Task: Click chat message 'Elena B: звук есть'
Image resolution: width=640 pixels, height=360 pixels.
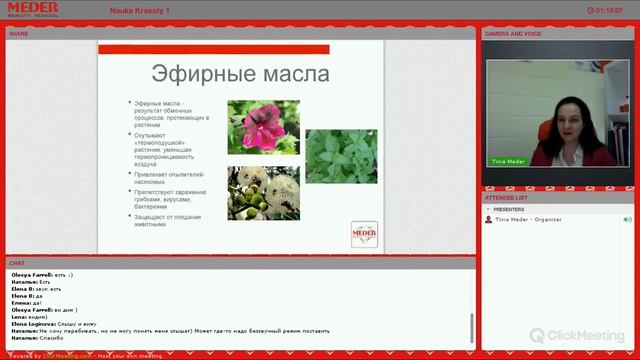Action: pyautogui.click(x=36, y=289)
